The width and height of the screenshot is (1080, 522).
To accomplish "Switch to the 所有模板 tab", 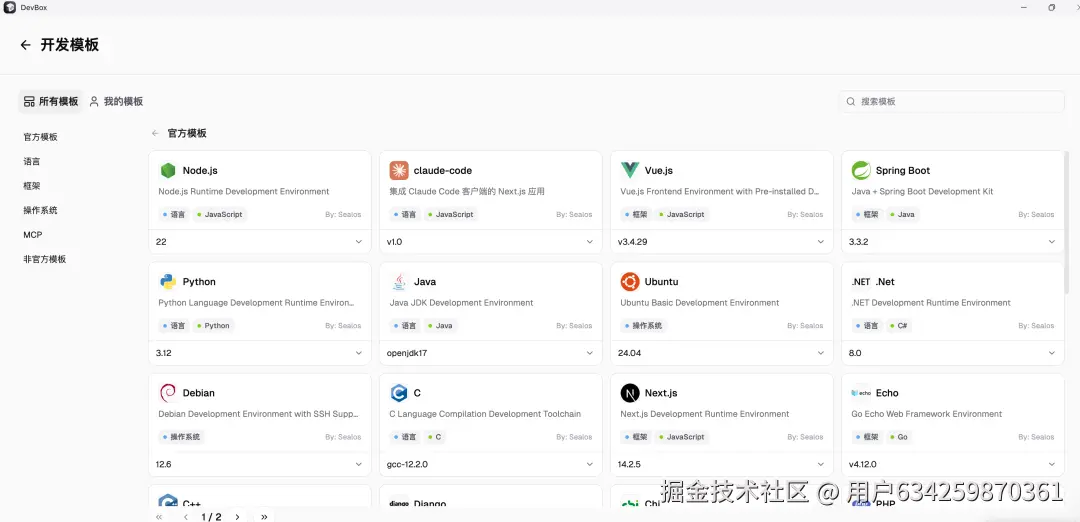I will click(x=50, y=101).
